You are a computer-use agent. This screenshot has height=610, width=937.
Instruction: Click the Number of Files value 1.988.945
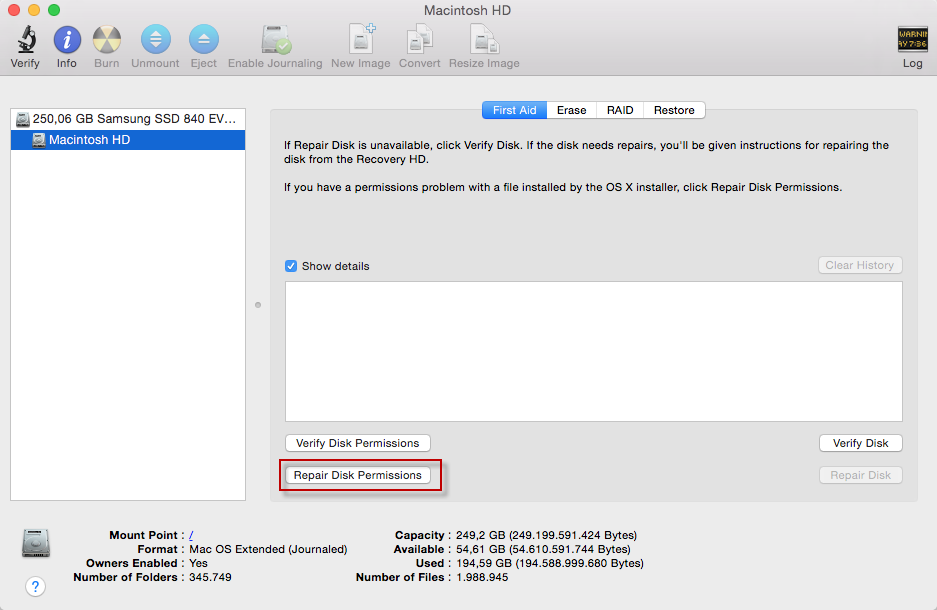(x=482, y=578)
